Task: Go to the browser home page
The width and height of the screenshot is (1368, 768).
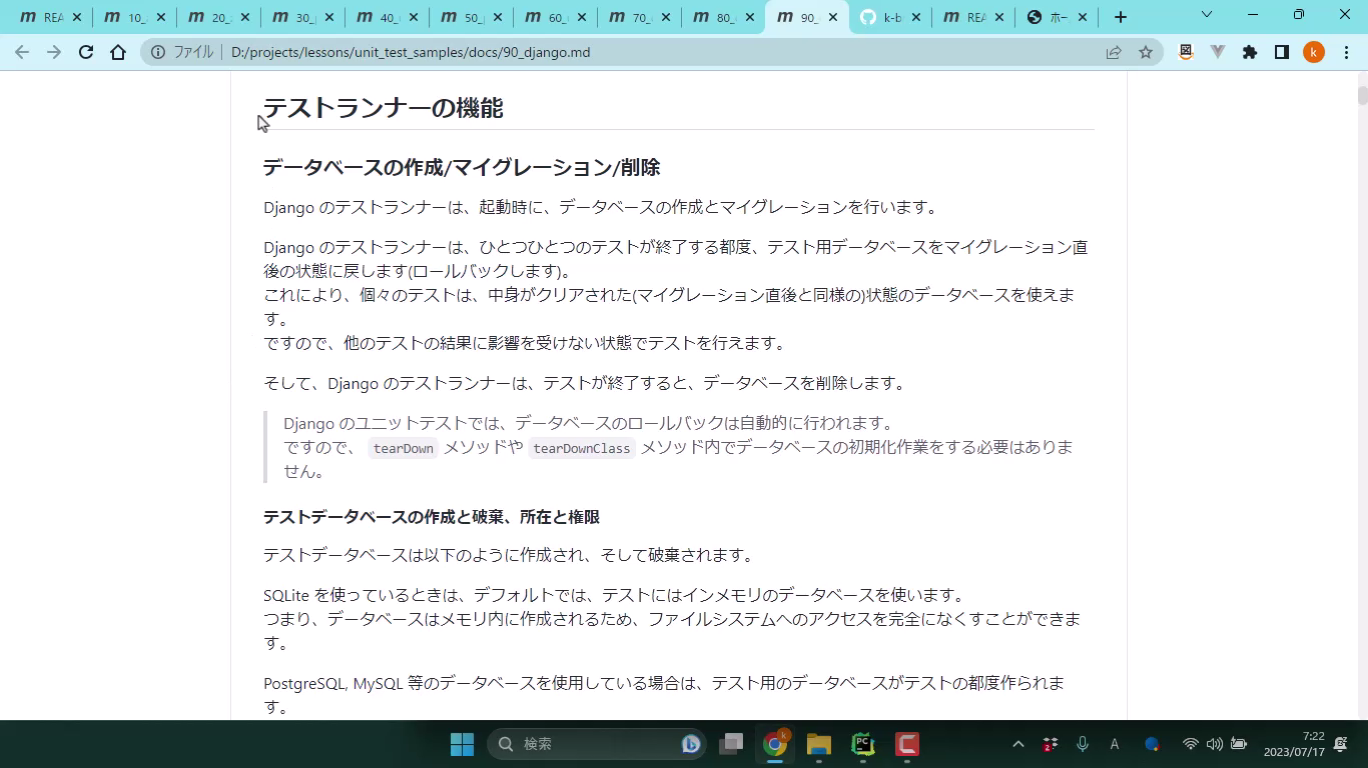Action: [118, 52]
